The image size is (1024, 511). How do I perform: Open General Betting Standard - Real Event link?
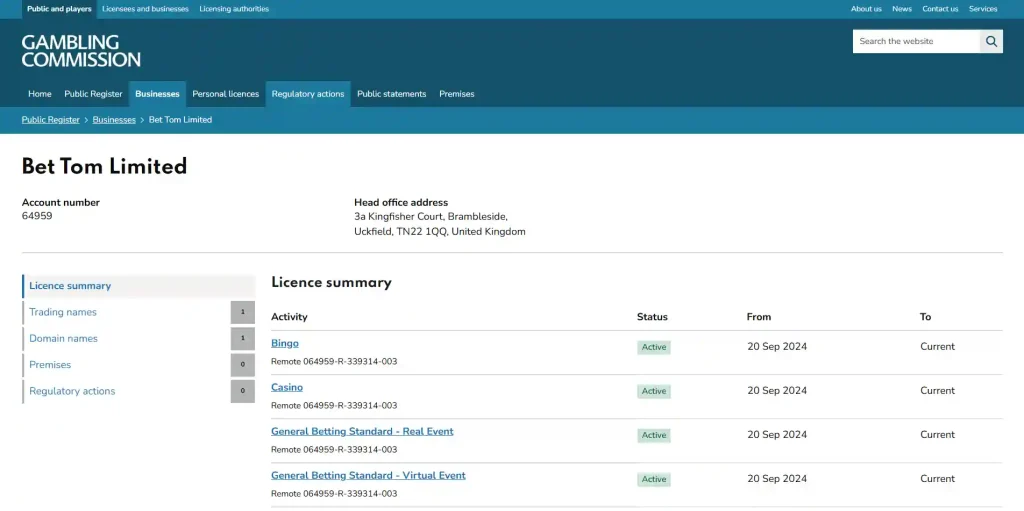(x=362, y=431)
